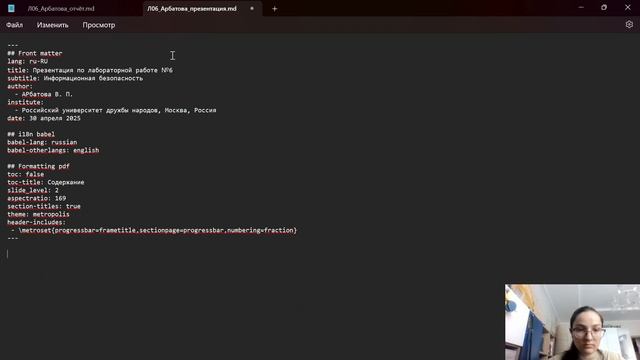640x360 pixels.
Task: Click the 'babel-otherlangs: english' line
Action: (53, 151)
